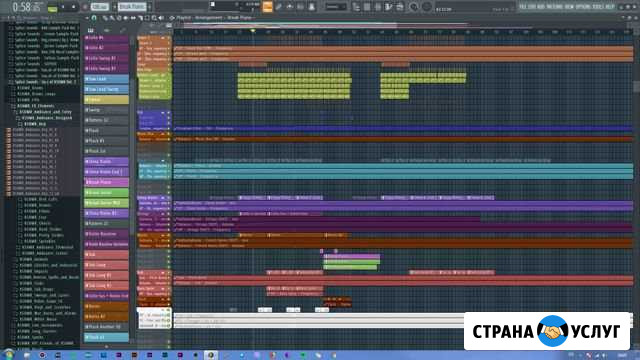Select the playlist Select tool
640x360 pixels.
(x=147, y=18)
